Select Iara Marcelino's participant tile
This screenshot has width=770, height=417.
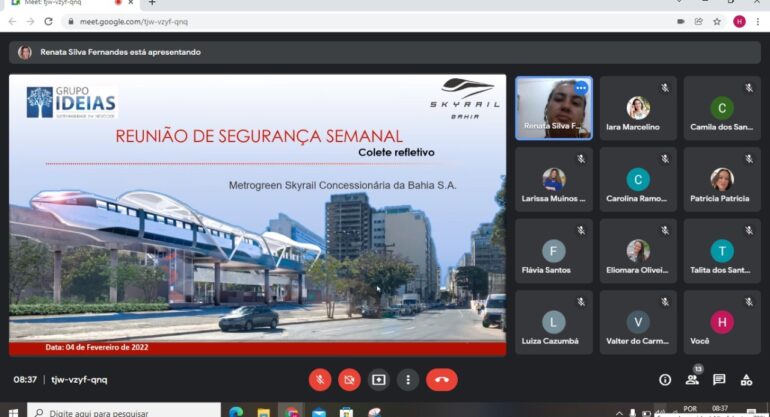(x=637, y=108)
